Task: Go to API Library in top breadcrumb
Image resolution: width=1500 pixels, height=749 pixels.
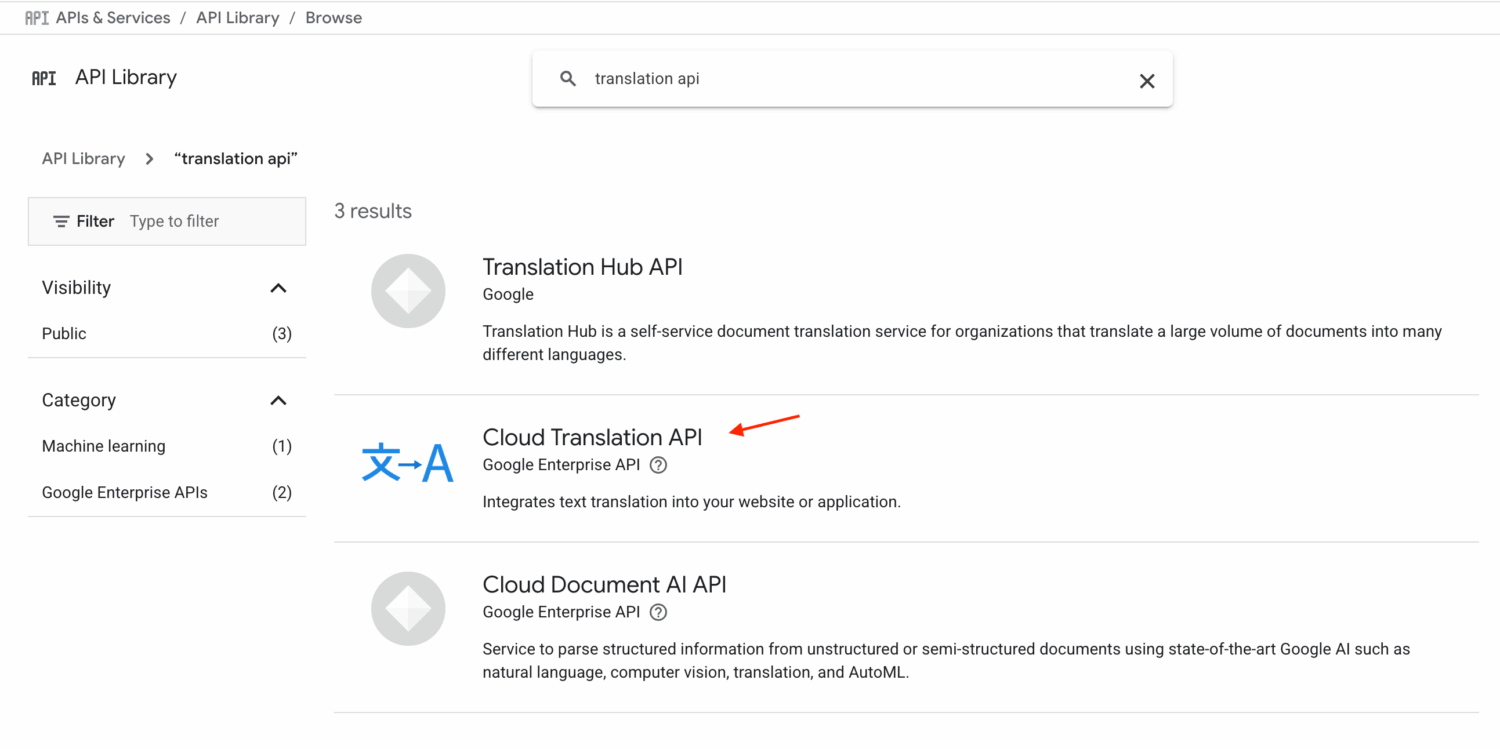Action: click(x=238, y=18)
